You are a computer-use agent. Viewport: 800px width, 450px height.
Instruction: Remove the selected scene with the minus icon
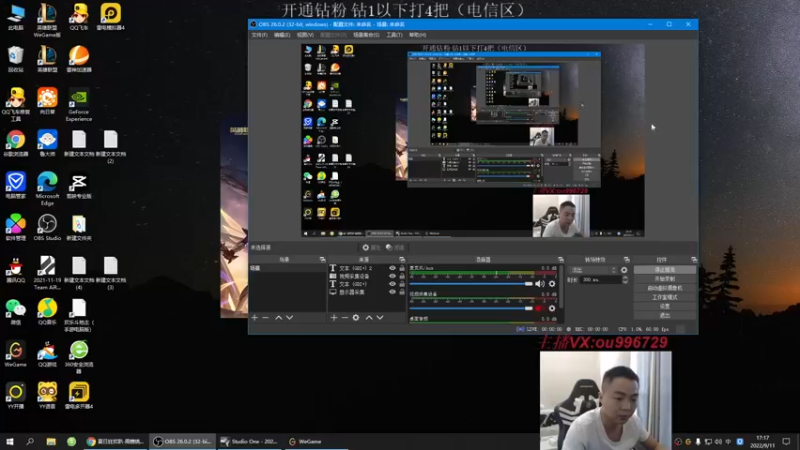click(x=265, y=317)
